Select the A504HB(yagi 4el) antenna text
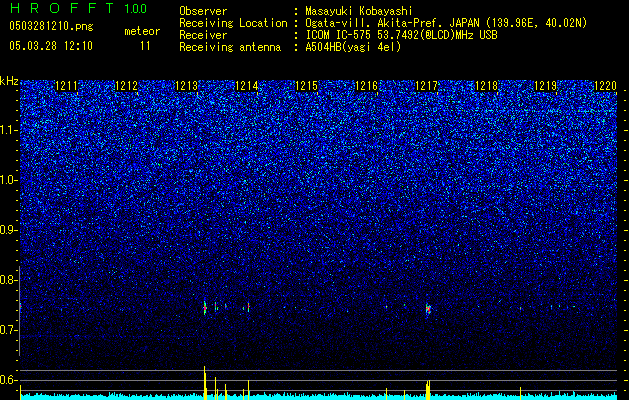 click(x=353, y=47)
